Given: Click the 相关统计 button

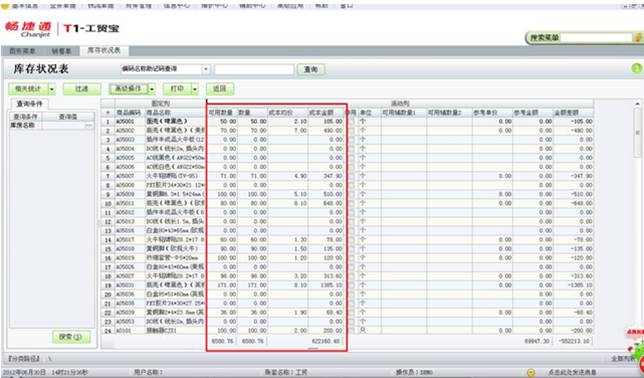Looking at the screenshot, I should 28,89.
